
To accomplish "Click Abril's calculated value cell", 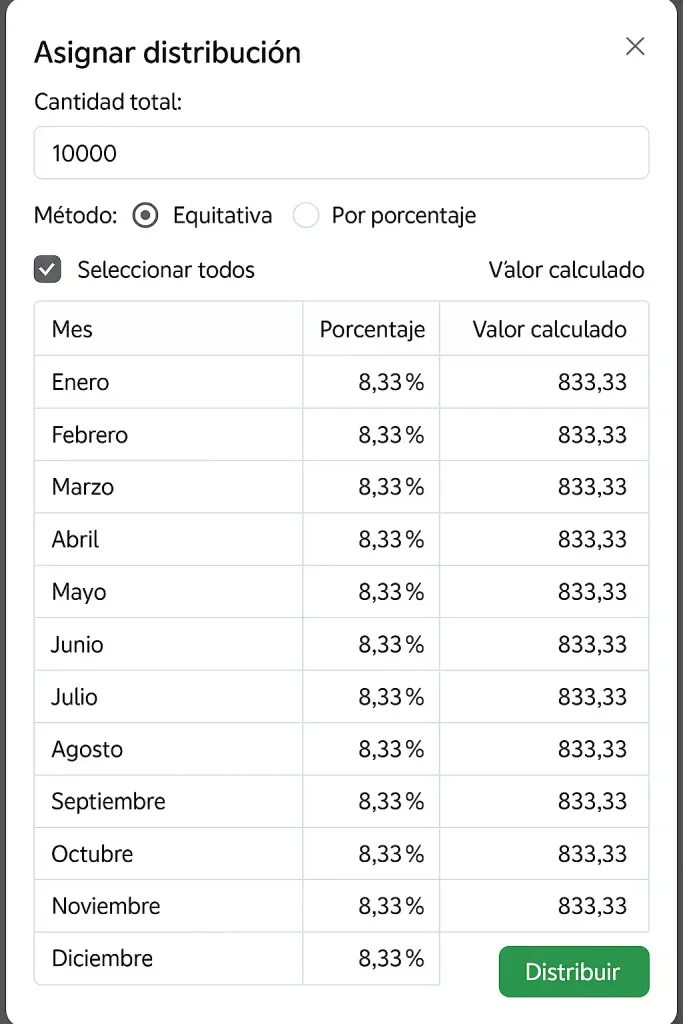I will tap(592, 539).
